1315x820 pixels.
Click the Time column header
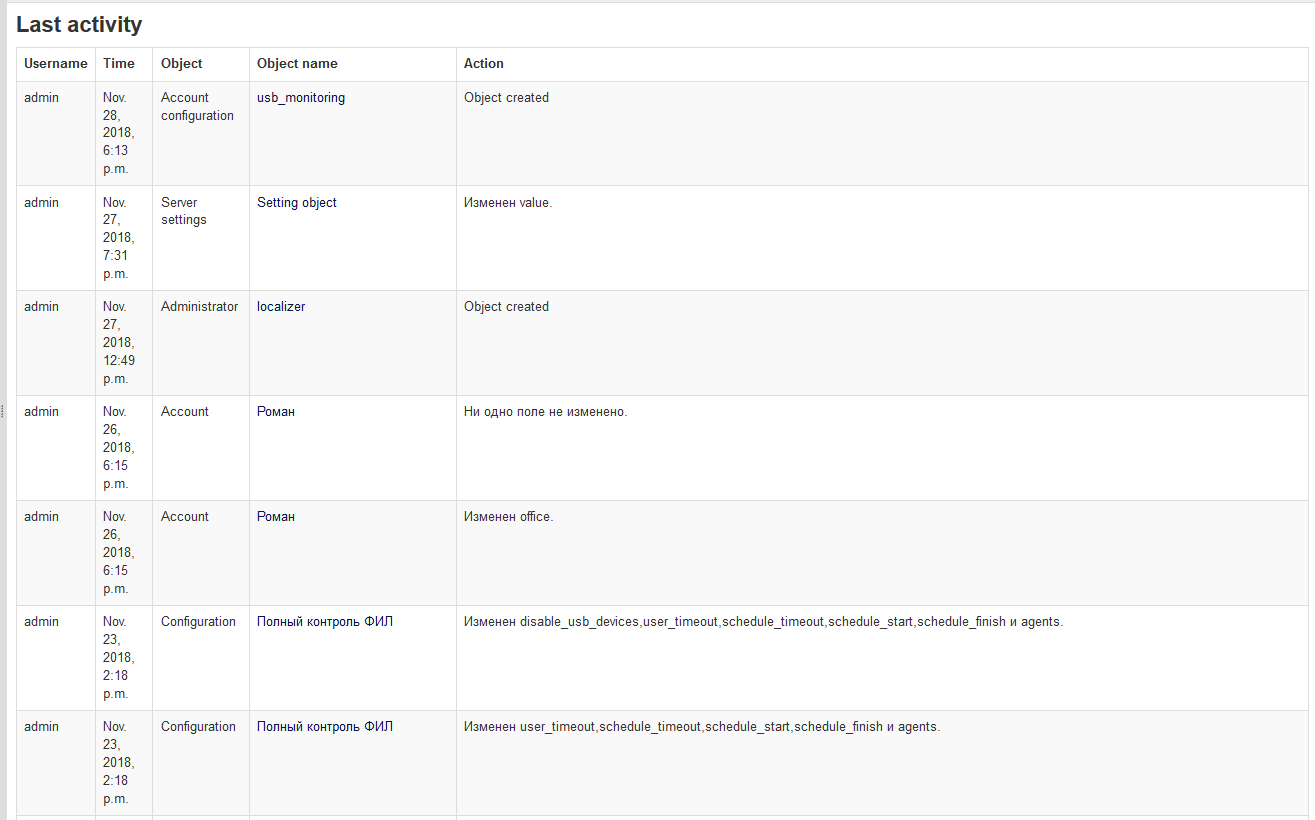118,64
